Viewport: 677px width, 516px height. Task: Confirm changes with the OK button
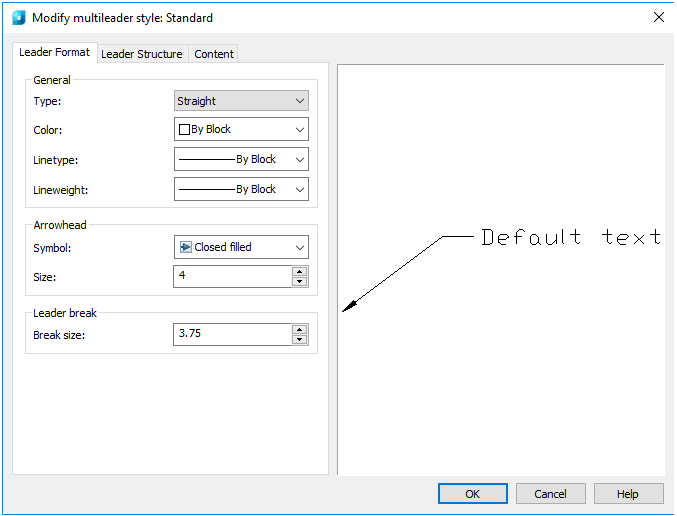point(473,494)
